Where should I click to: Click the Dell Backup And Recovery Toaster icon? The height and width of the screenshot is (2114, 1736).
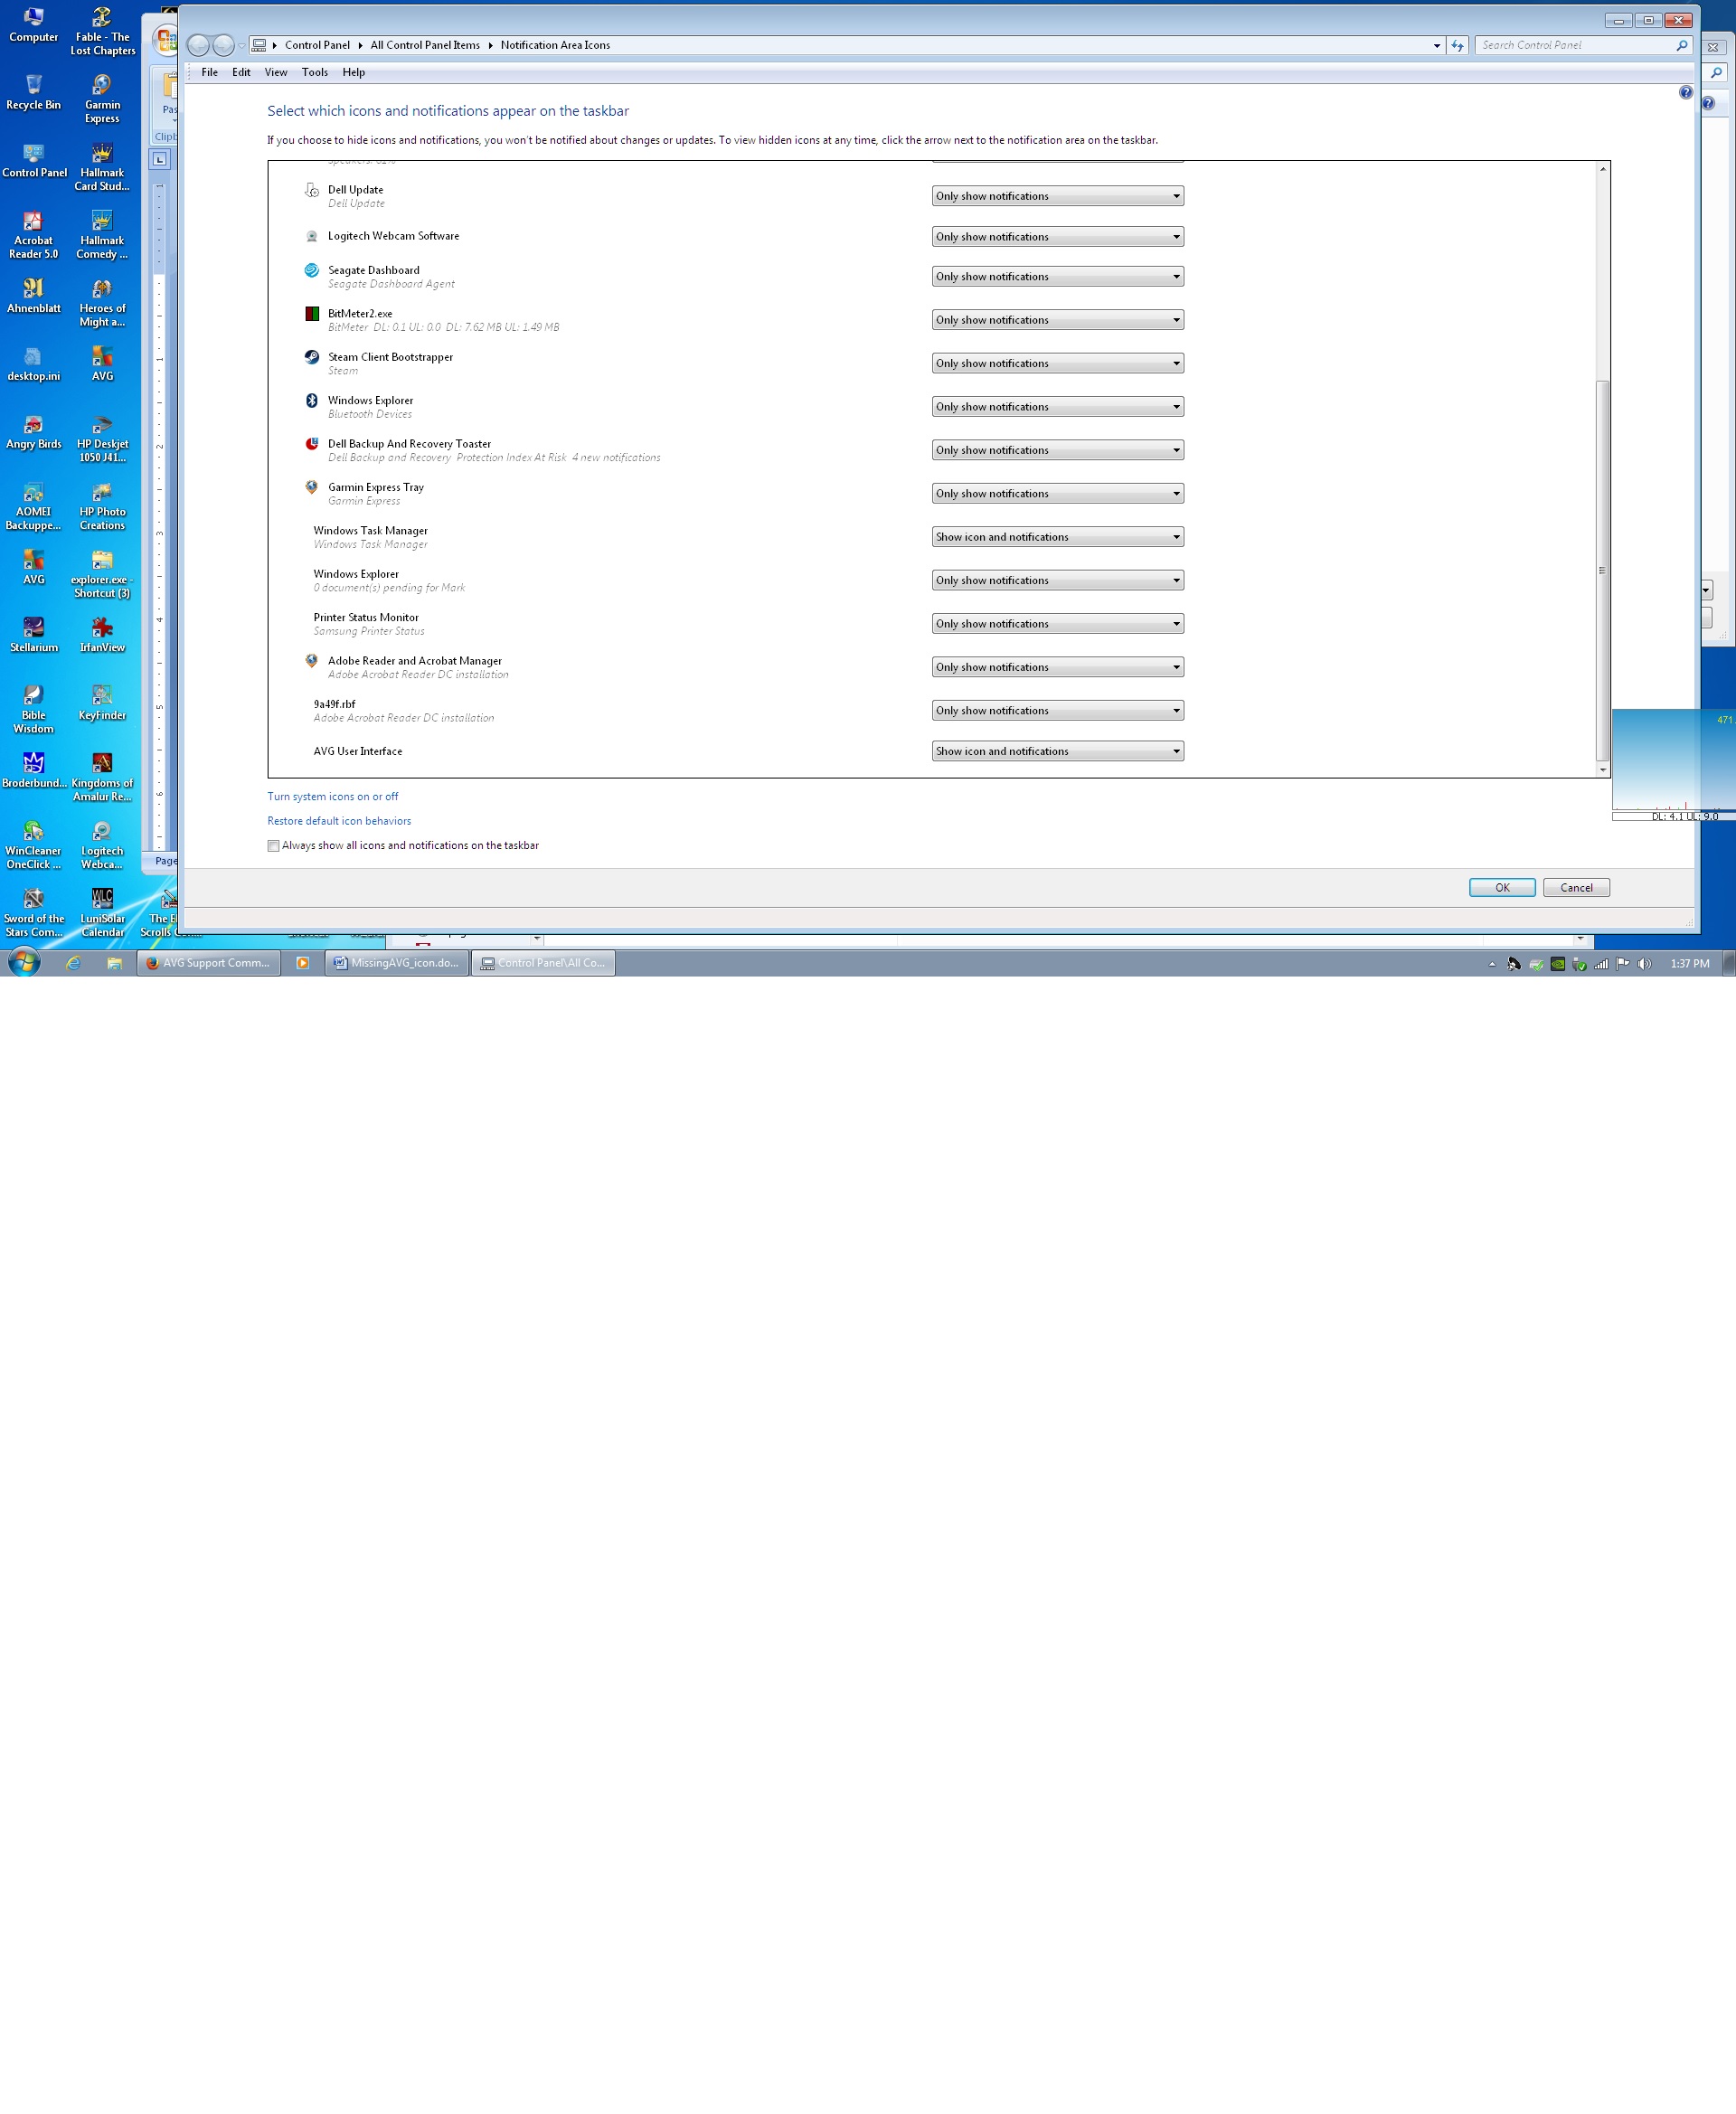click(x=311, y=444)
